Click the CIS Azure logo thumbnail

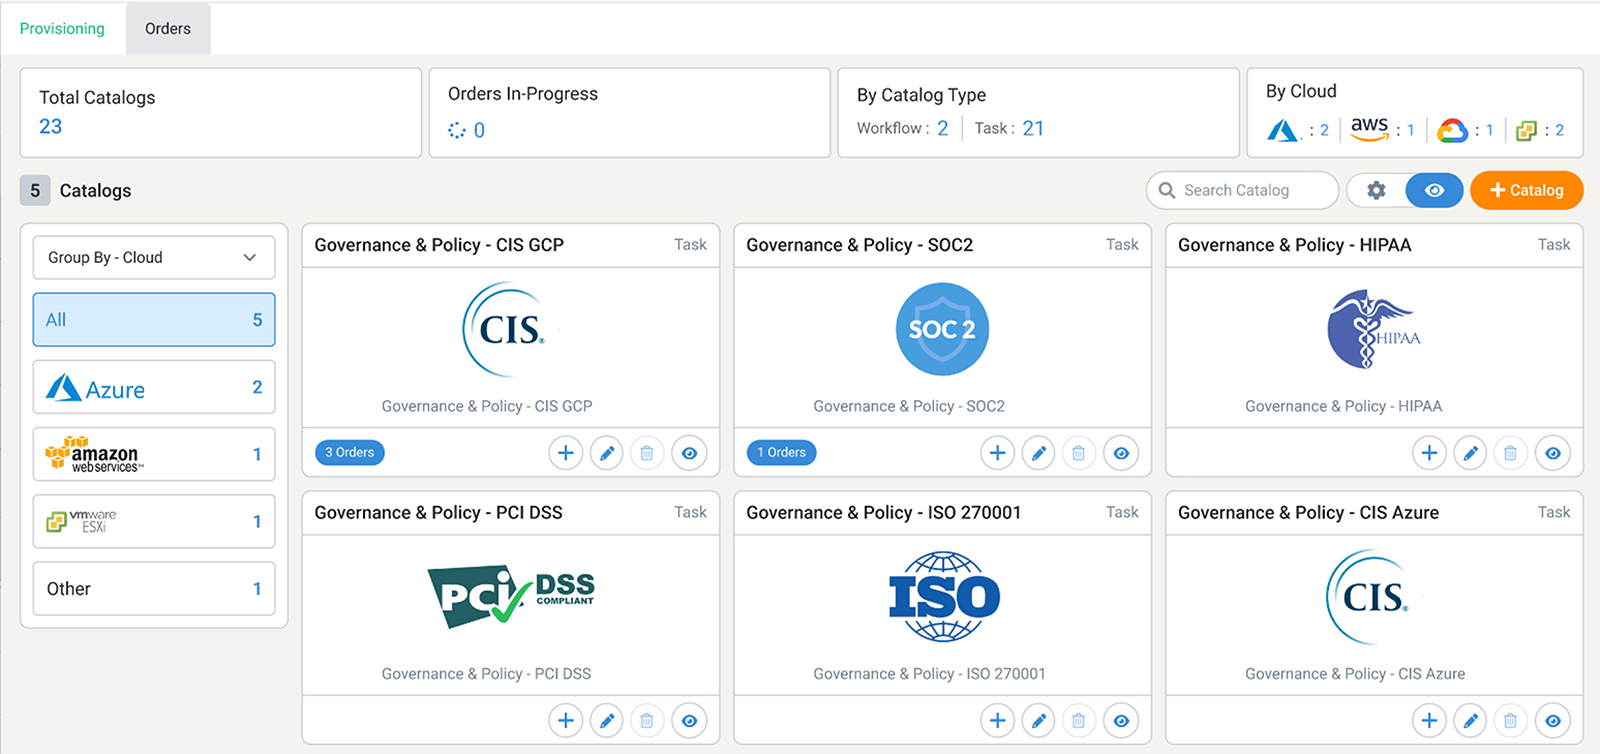coord(1369,597)
